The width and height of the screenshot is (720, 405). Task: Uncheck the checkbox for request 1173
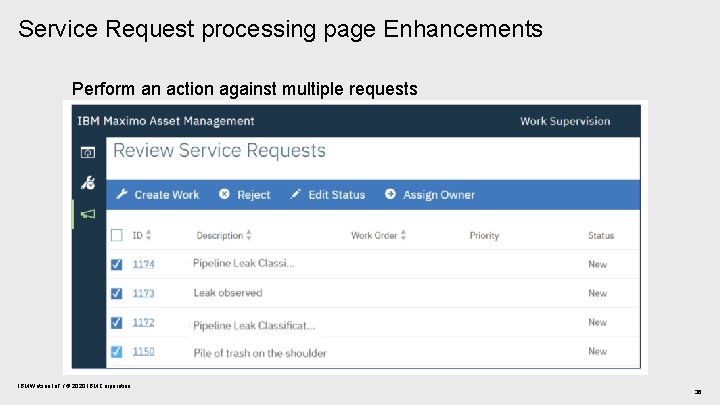click(x=117, y=293)
